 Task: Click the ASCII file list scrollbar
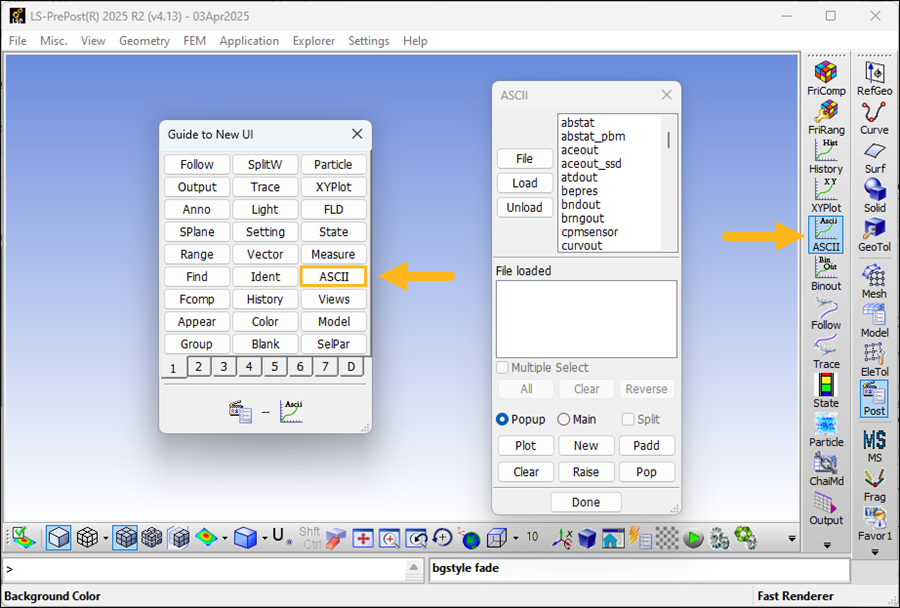tap(668, 140)
